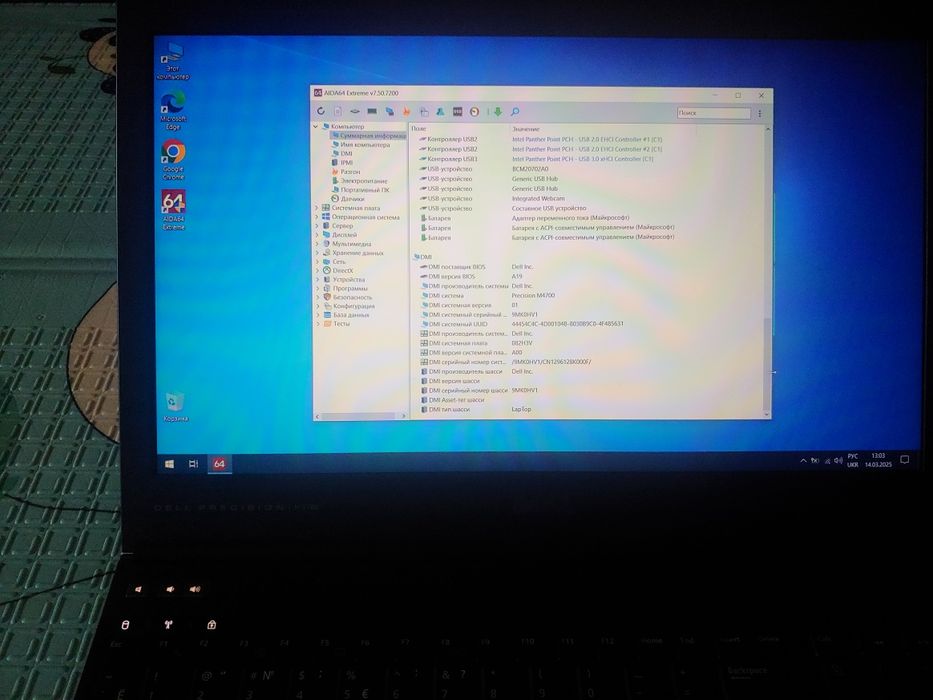933x700 pixels.
Task: Open Task View on the taskbar
Action: [193, 464]
